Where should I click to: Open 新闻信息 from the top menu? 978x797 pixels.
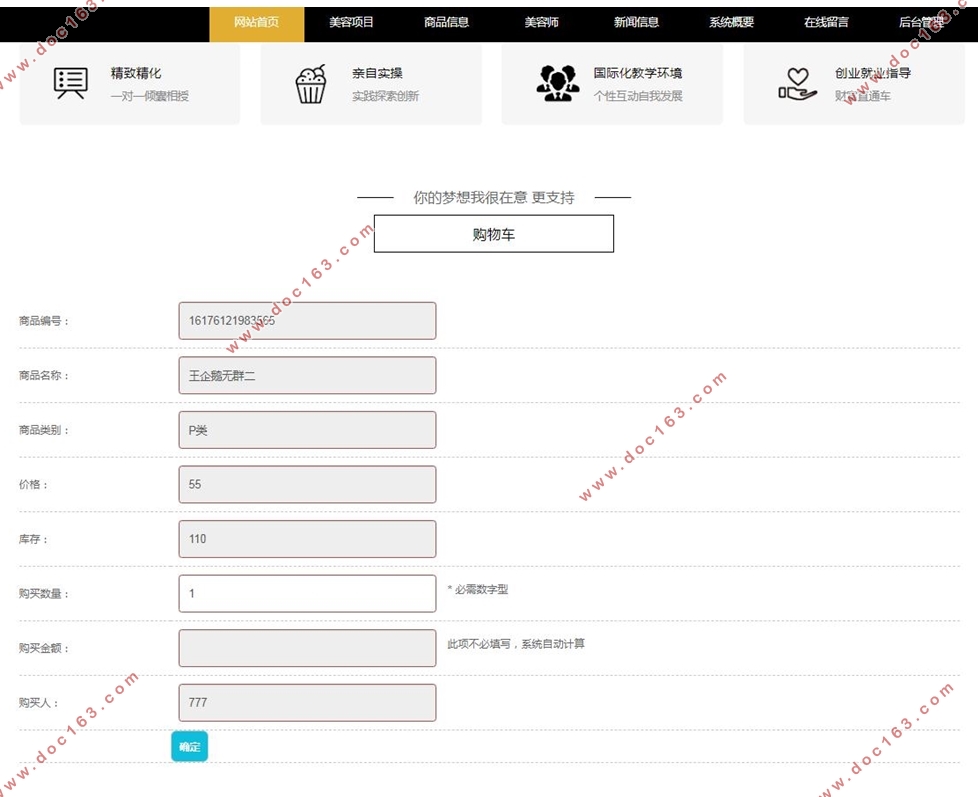pyautogui.click(x=636, y=22)
